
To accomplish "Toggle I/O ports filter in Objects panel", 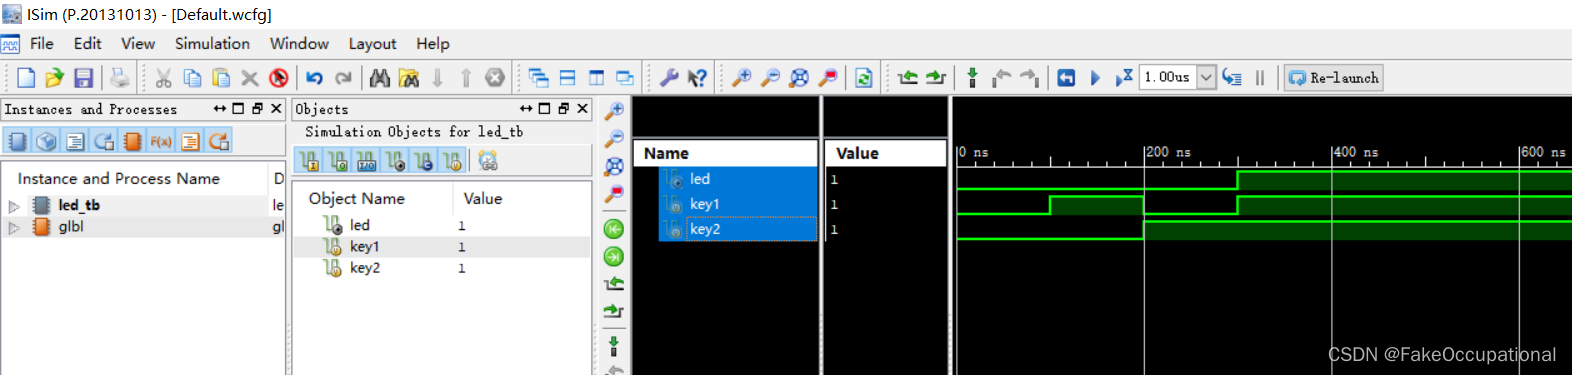I will click(x=367, y=161).
